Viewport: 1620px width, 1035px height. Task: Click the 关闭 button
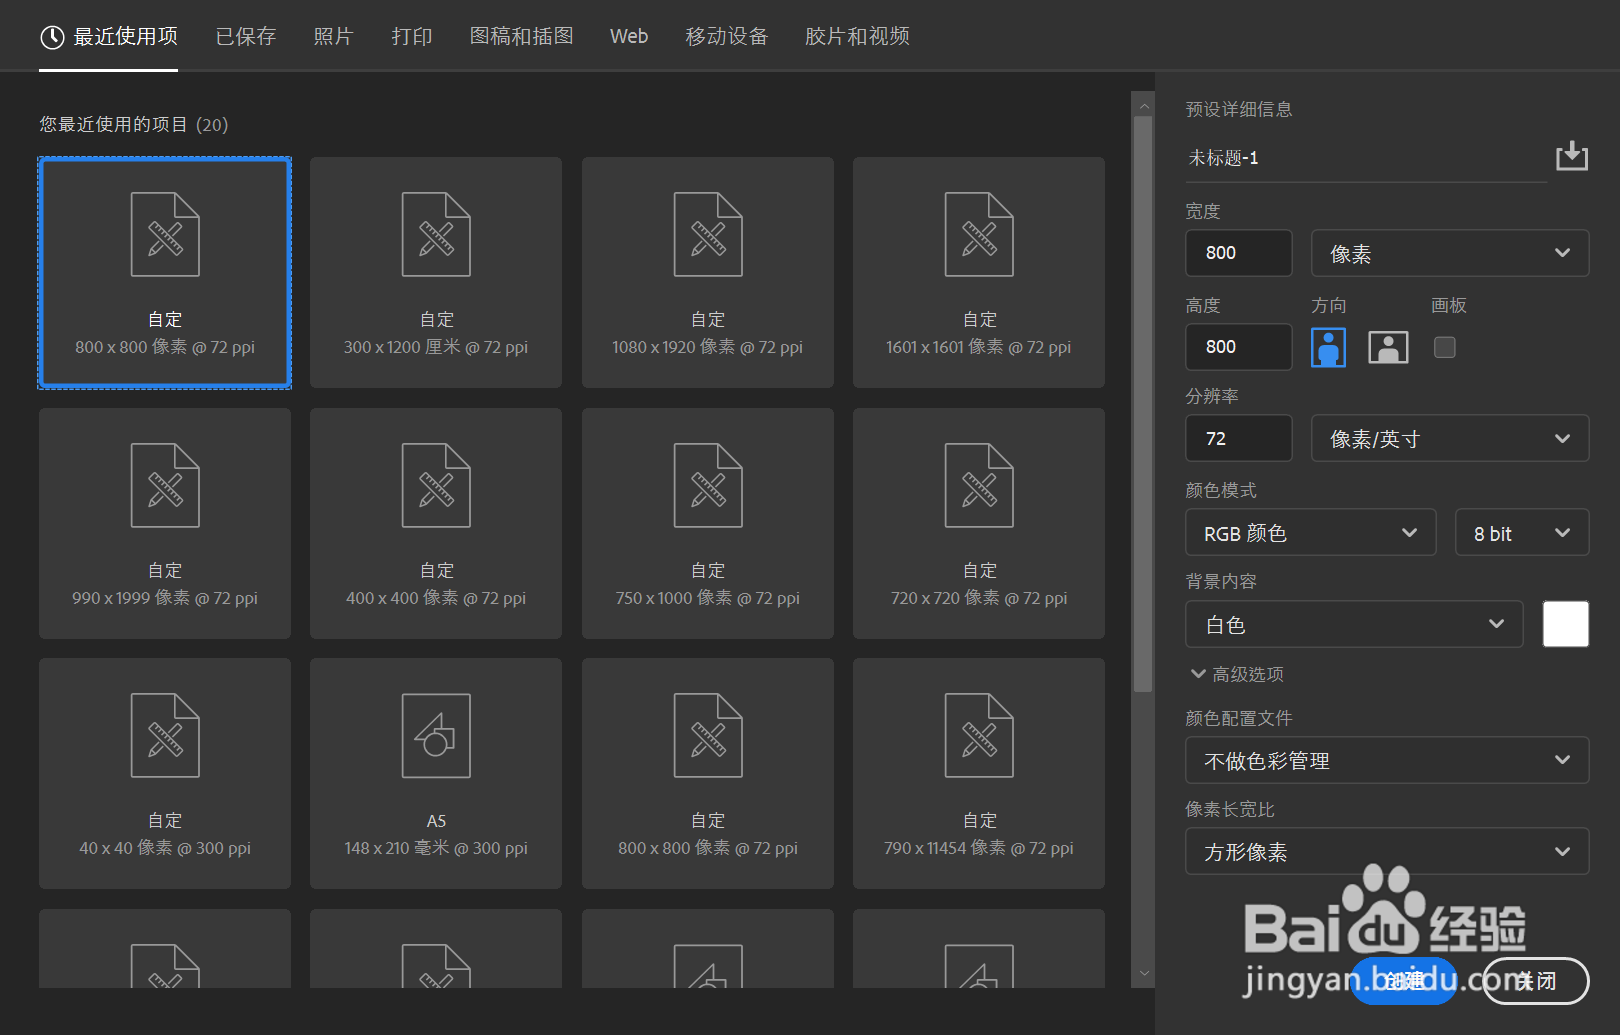[x=1535, y=981]
